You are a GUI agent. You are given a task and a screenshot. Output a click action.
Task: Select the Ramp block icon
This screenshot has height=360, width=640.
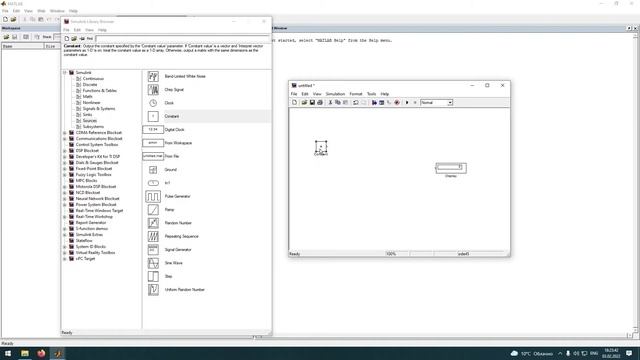(153, 209)
